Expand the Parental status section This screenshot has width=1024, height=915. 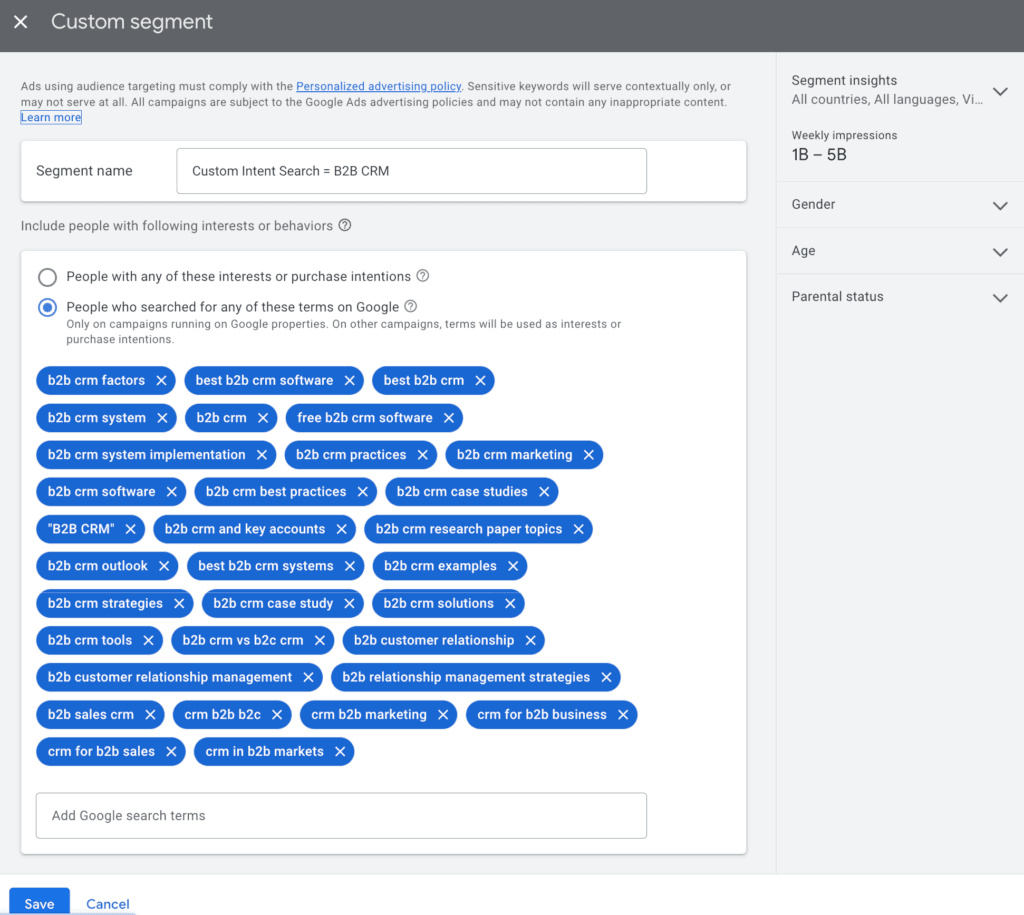1000,298
